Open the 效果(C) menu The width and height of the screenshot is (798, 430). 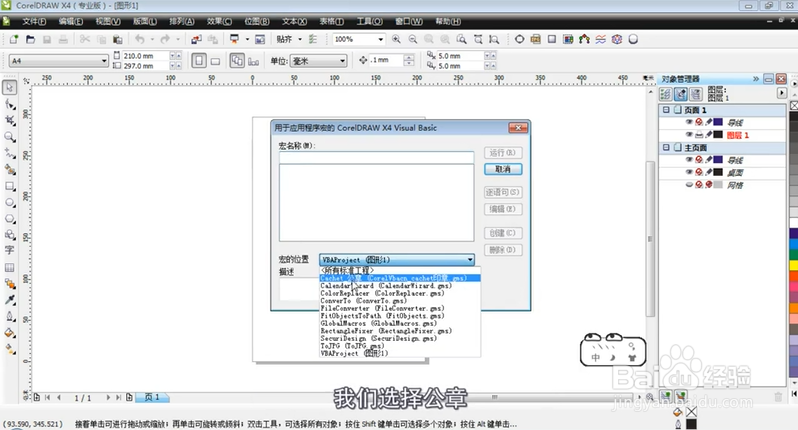click(x=219, y=21)
